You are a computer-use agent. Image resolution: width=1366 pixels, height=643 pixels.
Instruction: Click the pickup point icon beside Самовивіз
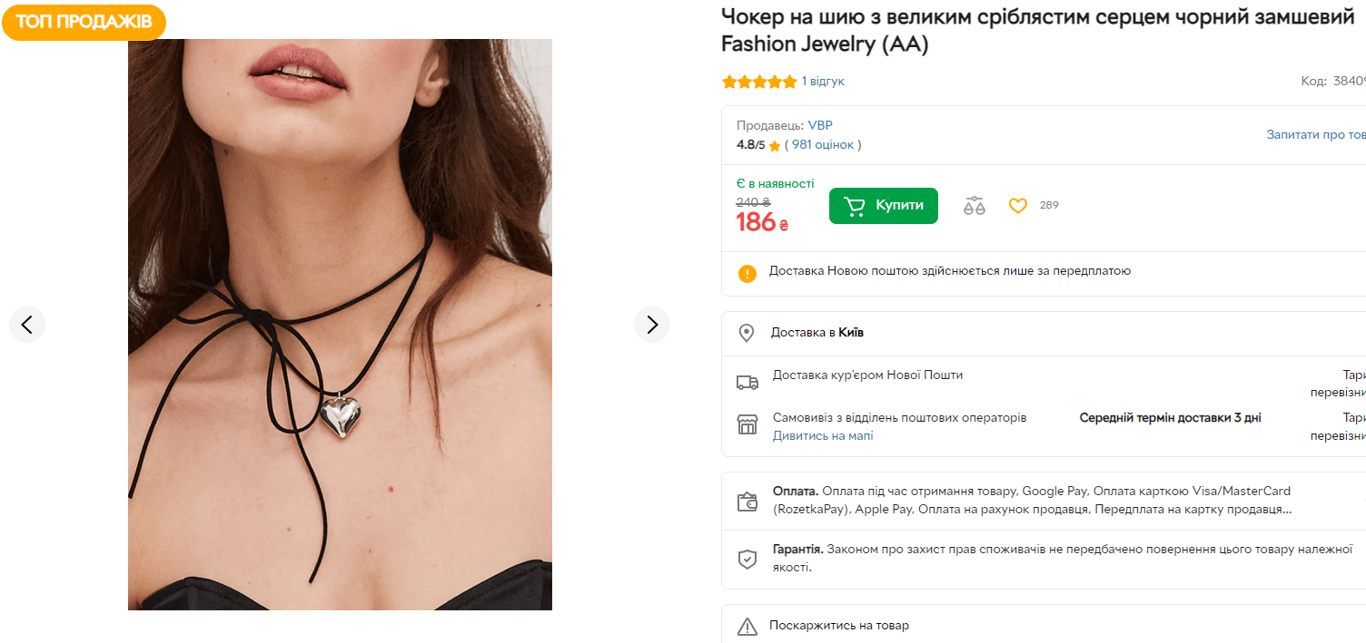click(x=747, y=424)
